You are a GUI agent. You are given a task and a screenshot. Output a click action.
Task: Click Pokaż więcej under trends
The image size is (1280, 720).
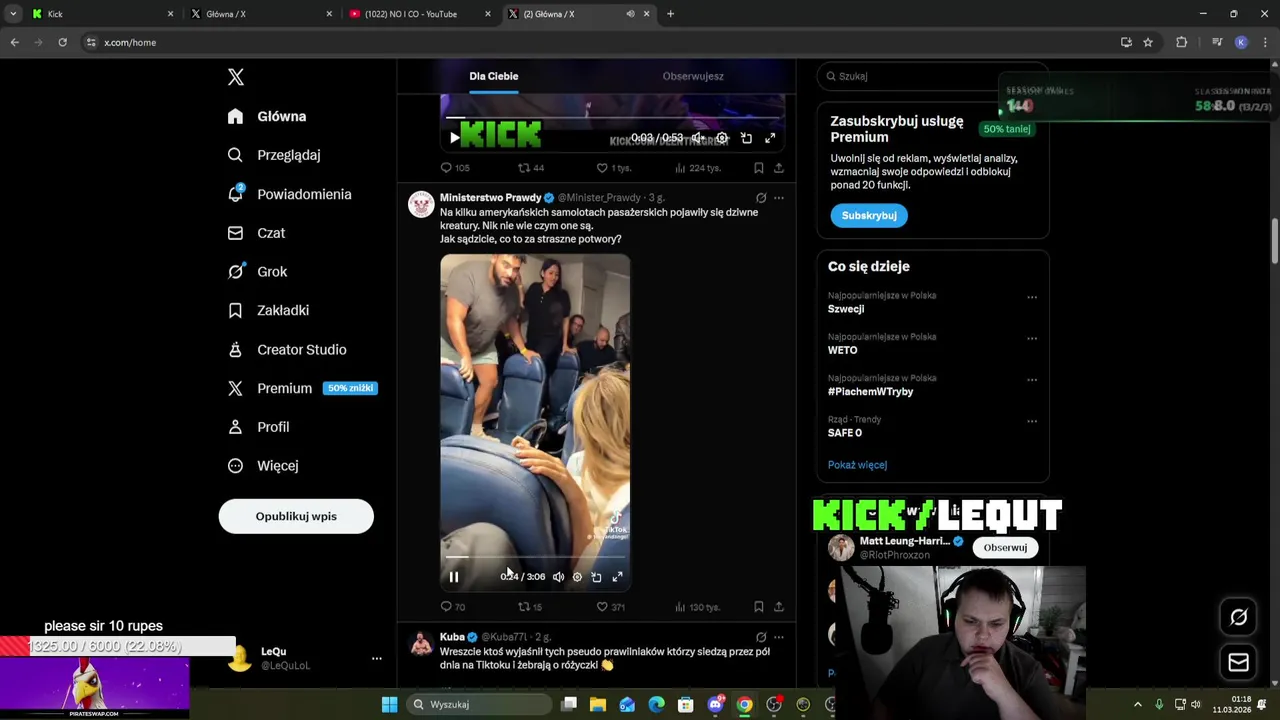[857, 465]
